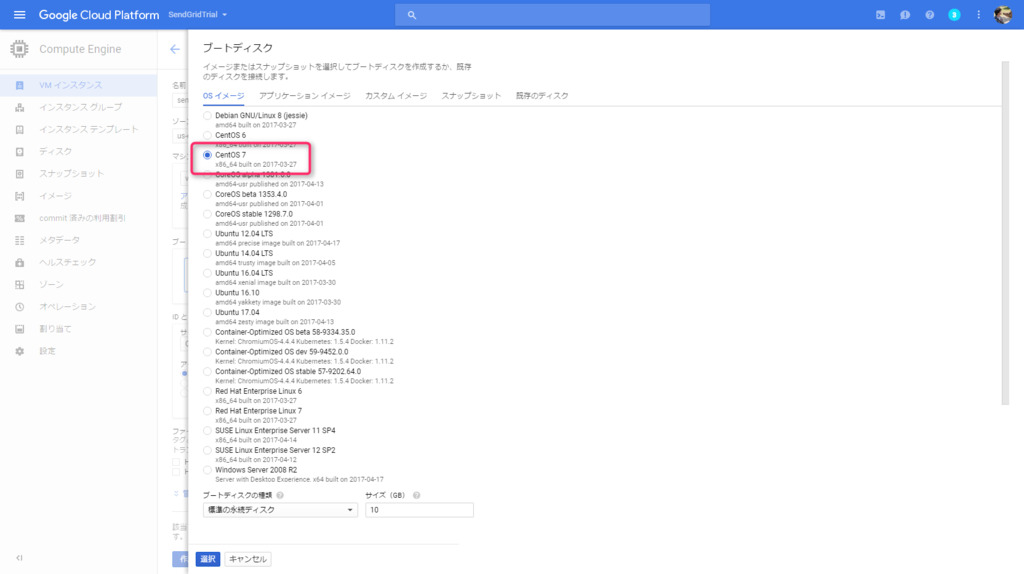
Task: Click the dialog vertical scrollbar
Action: 1005,233
